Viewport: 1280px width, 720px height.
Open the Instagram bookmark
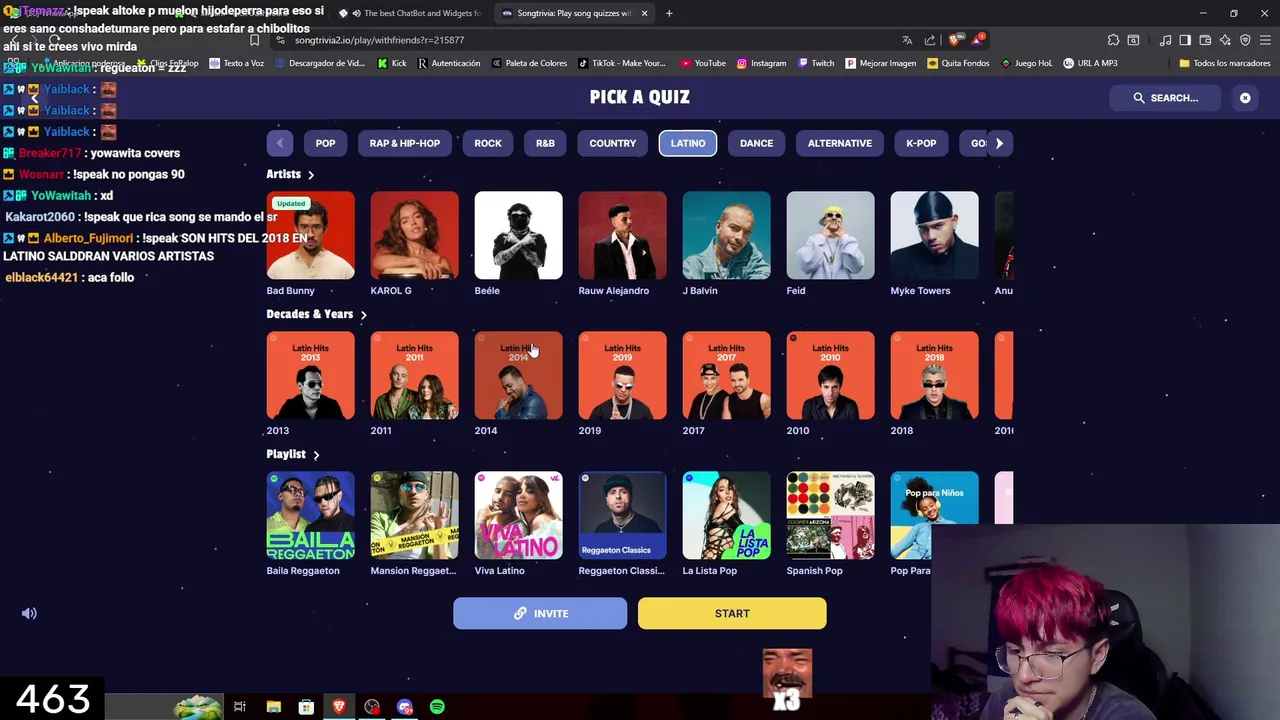pyautogui.click(x=761, y=63)
